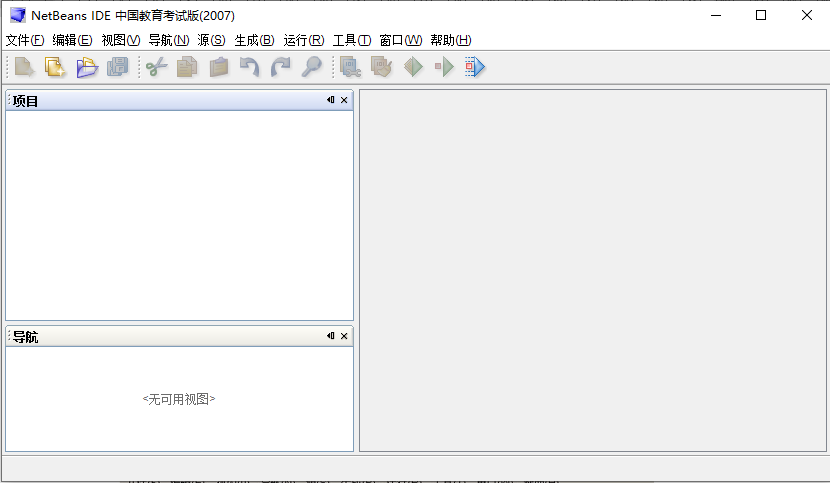Click the green diamond Run icon
Screen dimensions: 830x483
[x=413, y=67]
